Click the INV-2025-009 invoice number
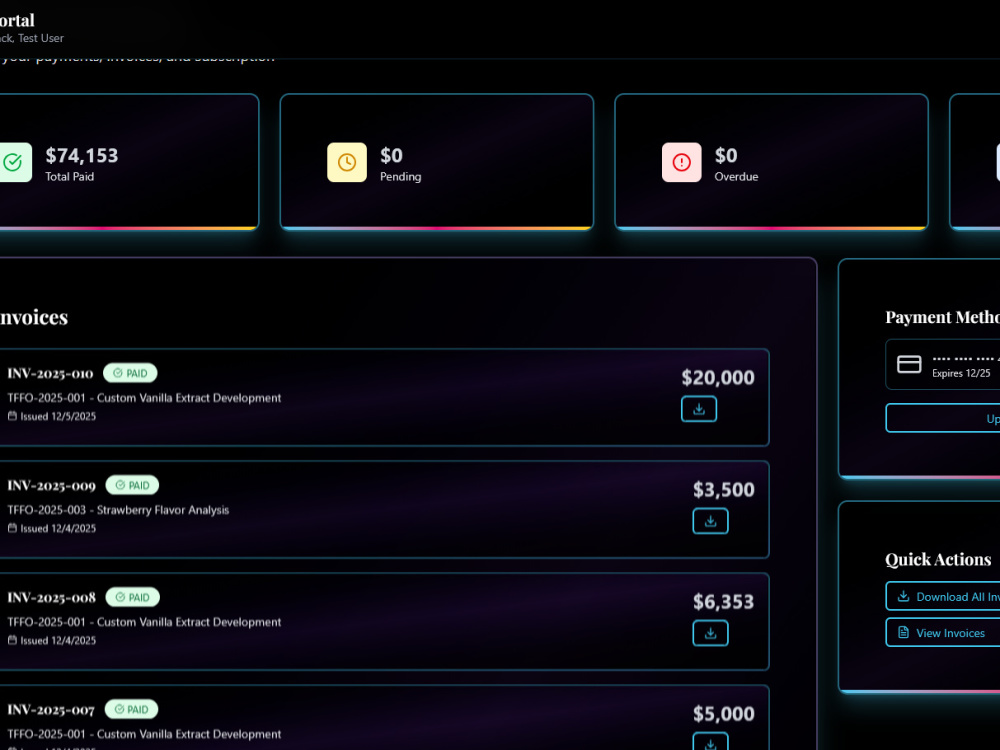This screenshot has height=750, width=1000. pyautogui.click(x=52, y=486)
